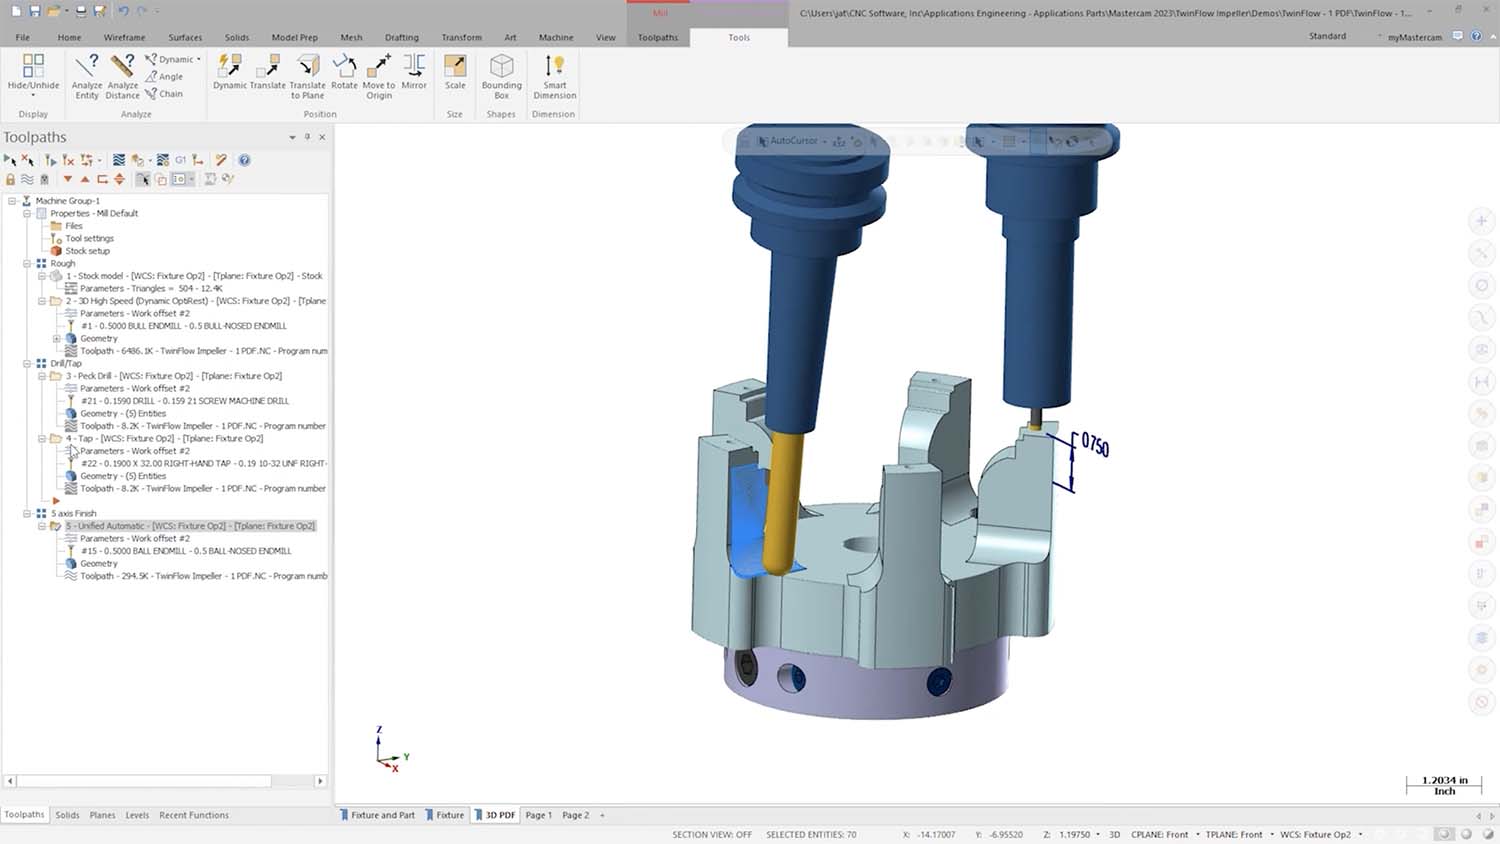The image size is (1500, 844).
Task: Collapse the Drill/Tap group
Action: pyautogui.click(x=27, y=363)
